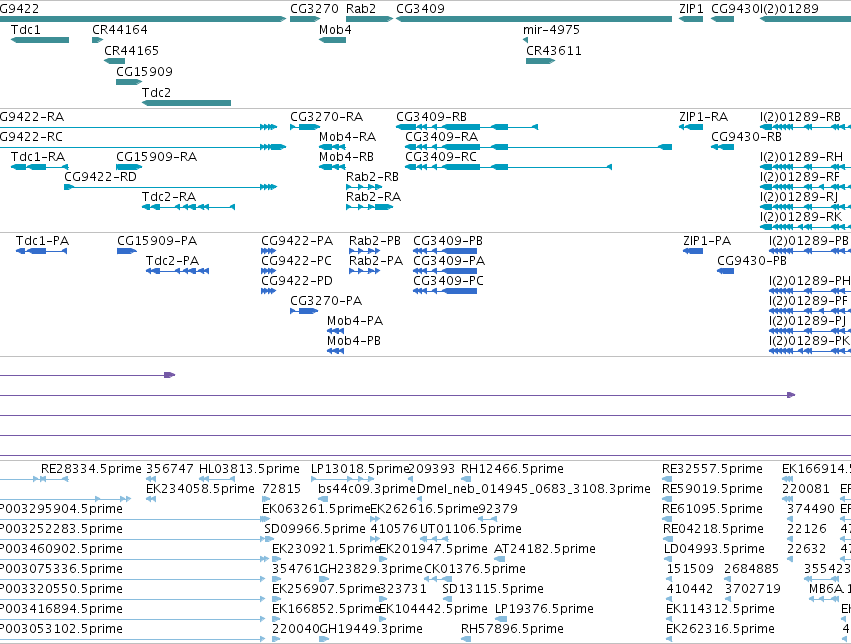This screenshot has width=851, height=644.
Task: Click the RE59019.5prime EST label
Action: pos(712,489)
